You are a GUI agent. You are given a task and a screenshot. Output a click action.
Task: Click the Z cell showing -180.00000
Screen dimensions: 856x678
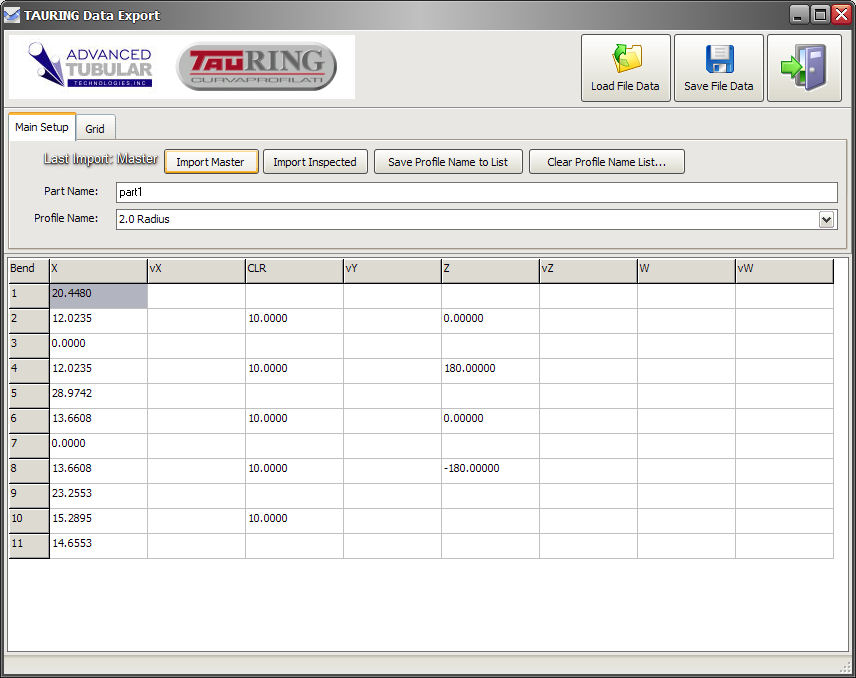489,469
